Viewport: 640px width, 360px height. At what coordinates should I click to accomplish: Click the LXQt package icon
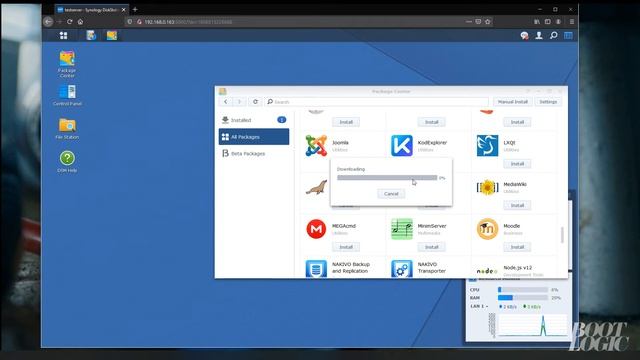point(487,146)
